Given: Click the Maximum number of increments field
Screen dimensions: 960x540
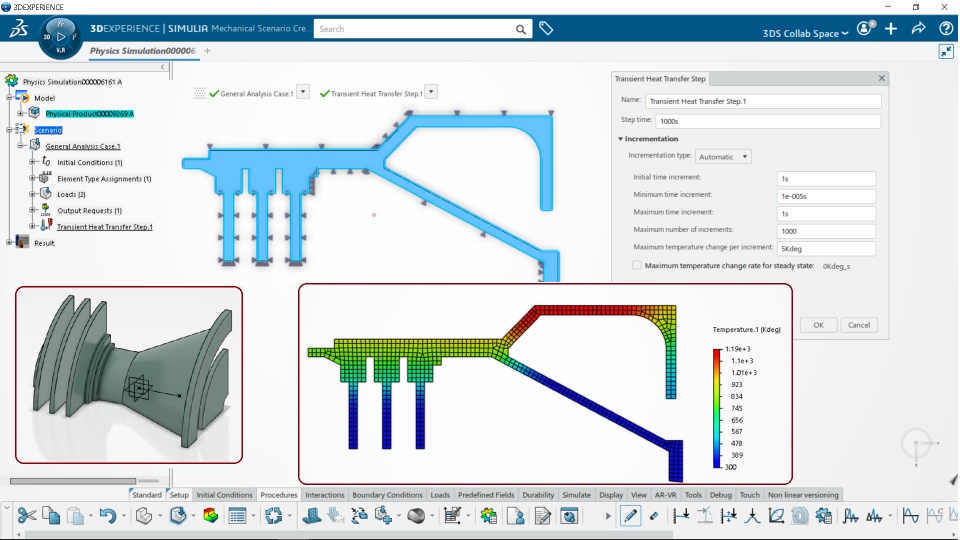Looking at the screenshot, I should (x=826, y=231).
